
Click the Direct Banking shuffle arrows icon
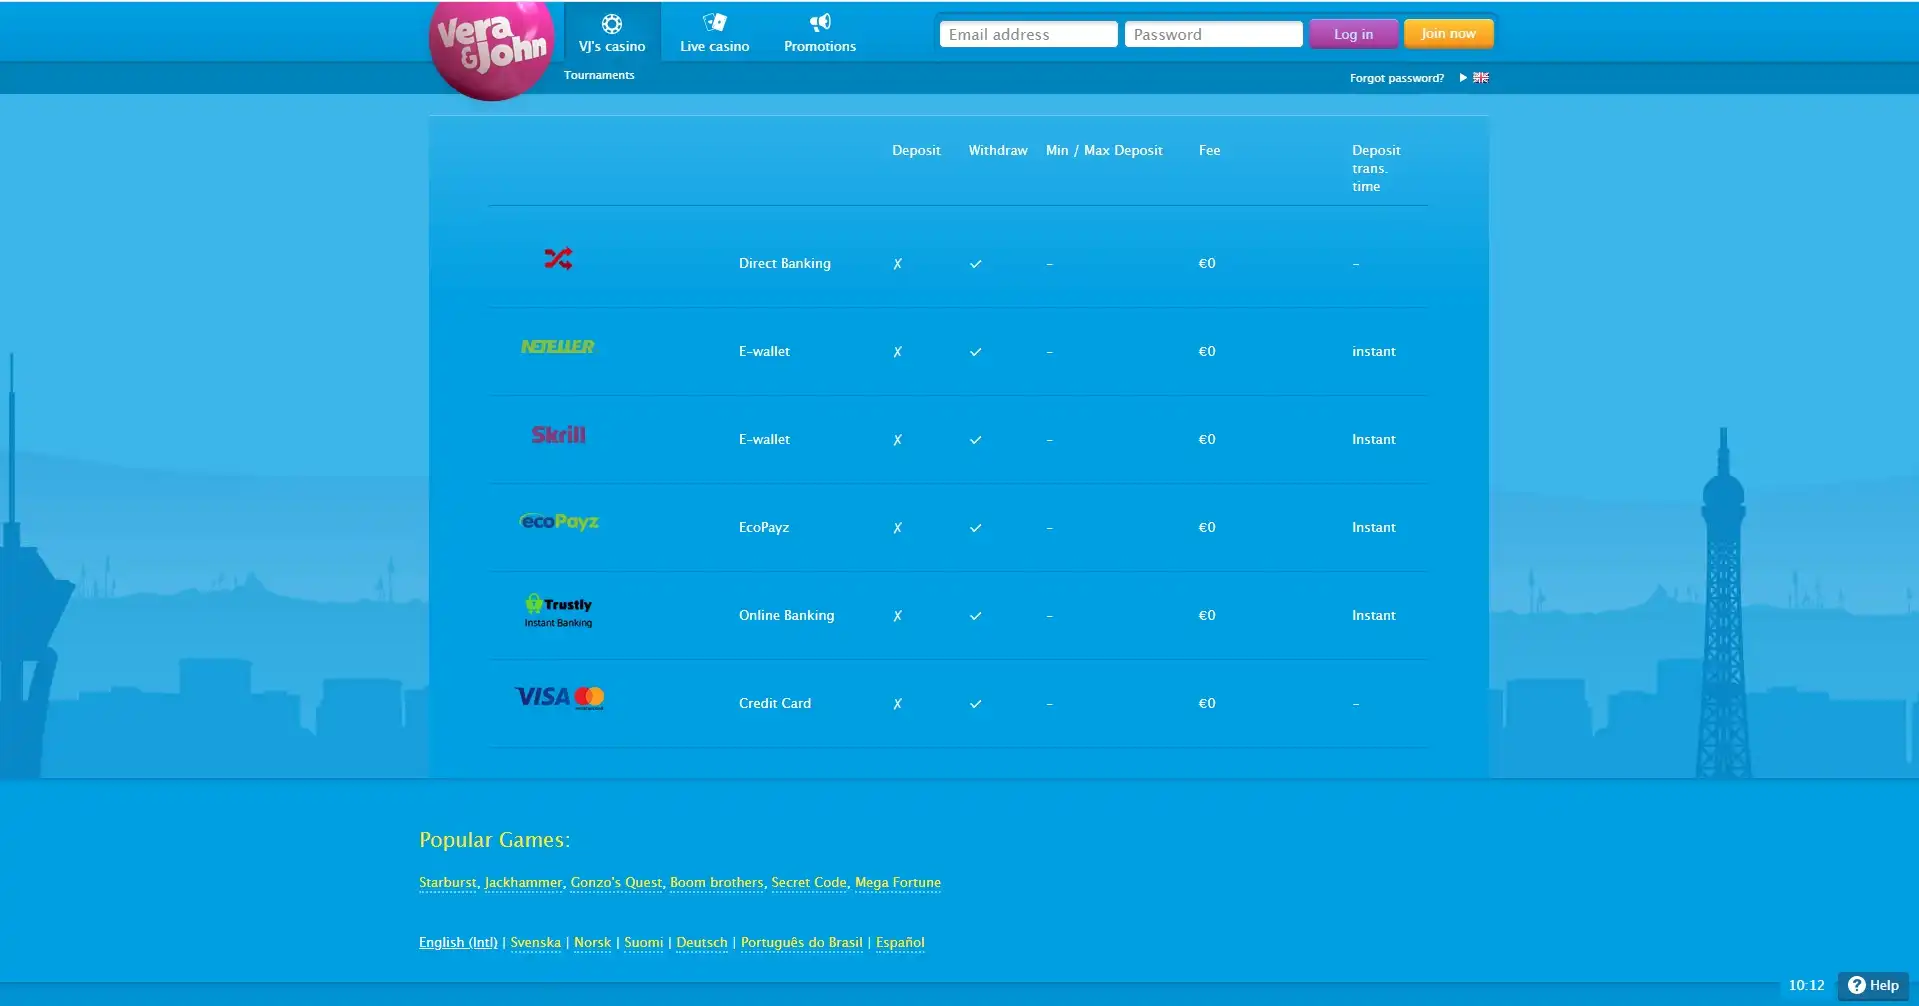tap(558, 259)
